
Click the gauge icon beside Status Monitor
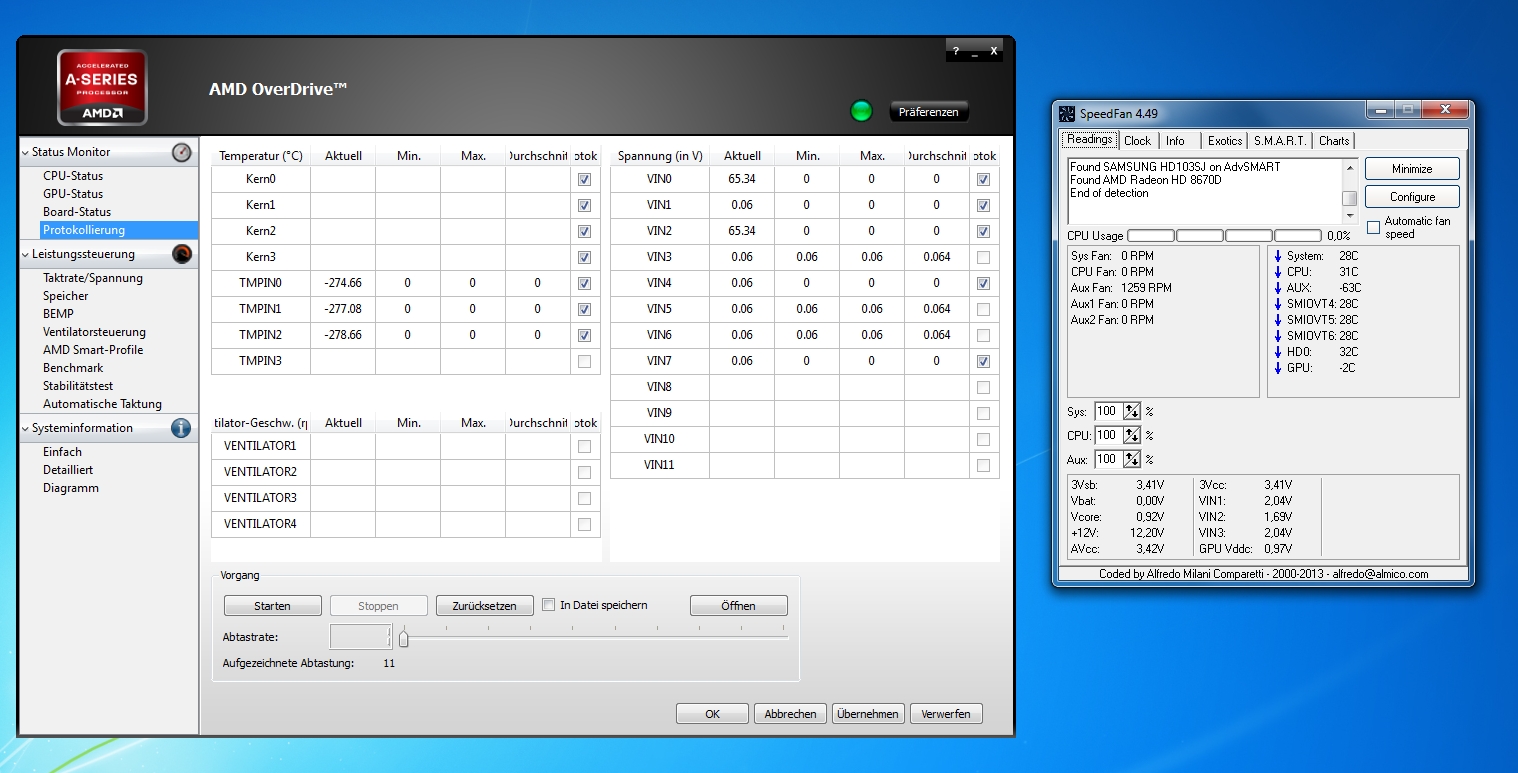pos(181,152)
